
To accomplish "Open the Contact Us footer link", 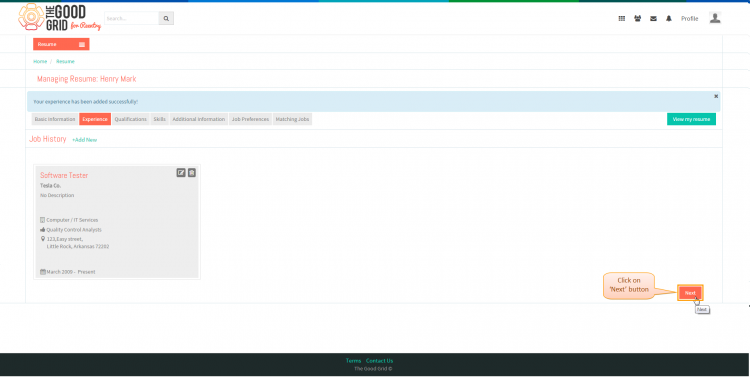I will (379, 361).
